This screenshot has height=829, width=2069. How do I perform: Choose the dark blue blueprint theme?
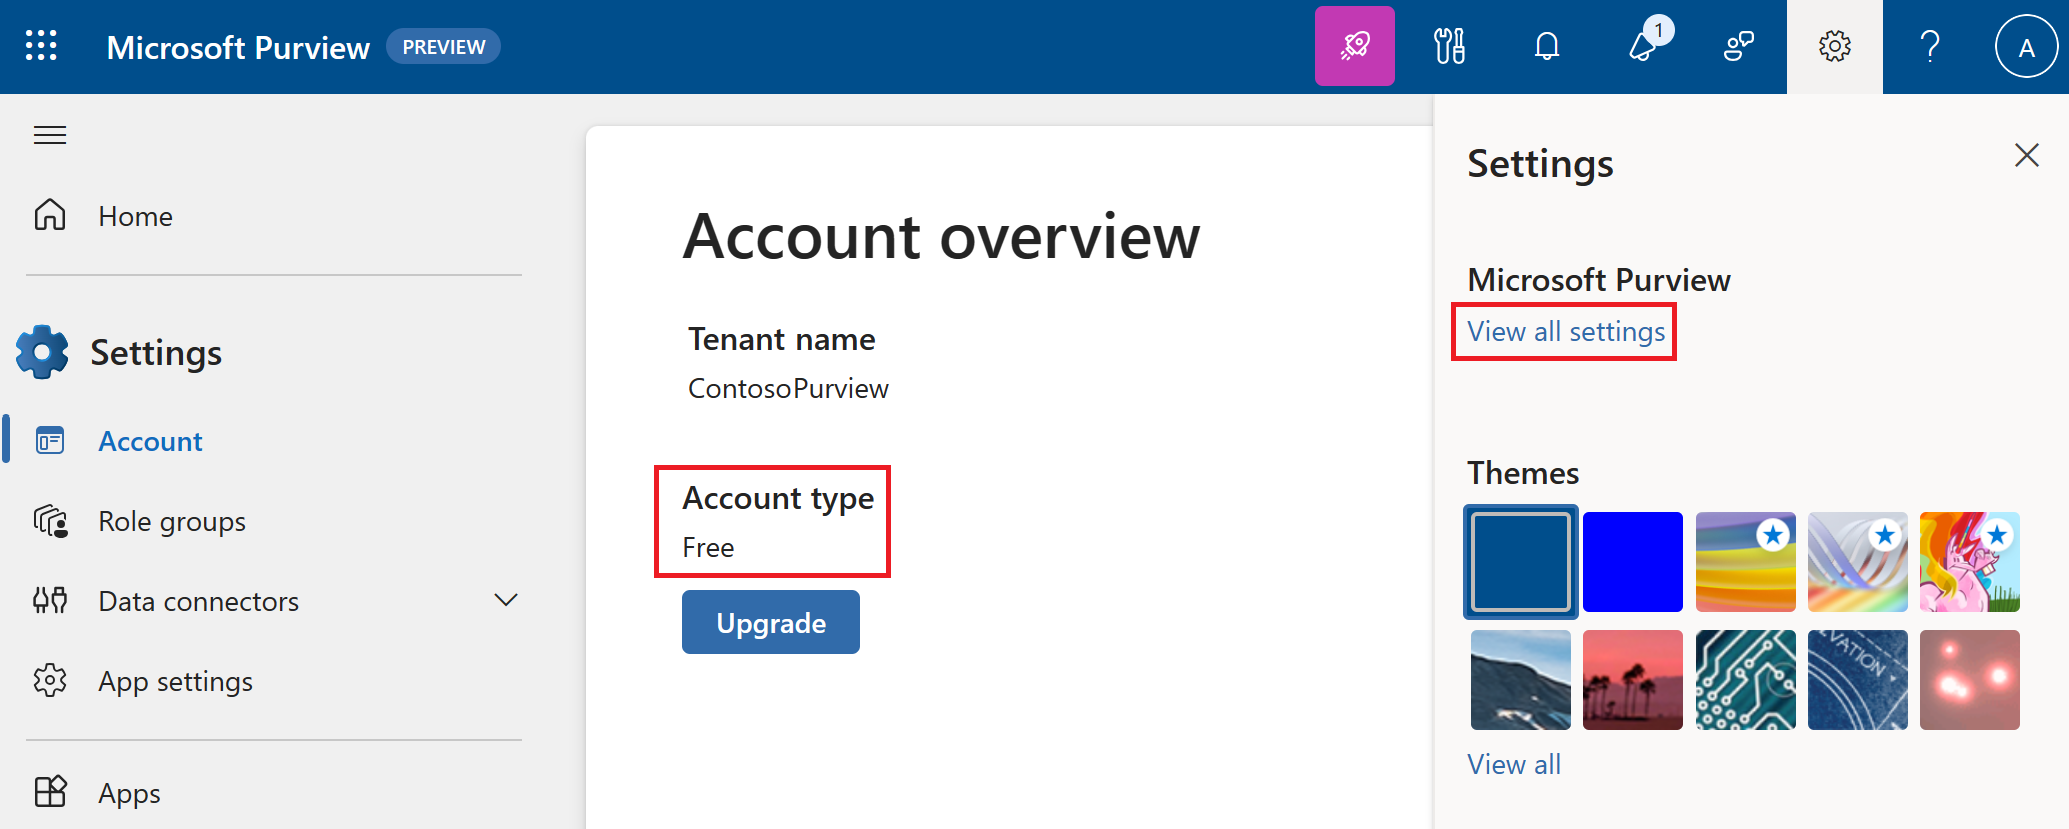(1857, 680)
